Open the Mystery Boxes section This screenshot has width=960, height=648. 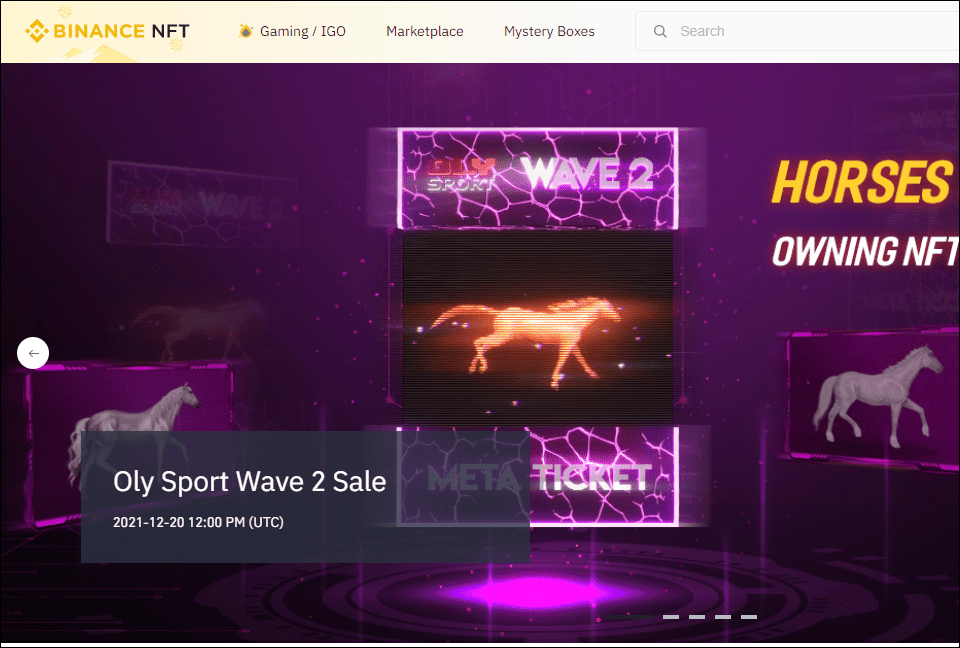[549, 31]
